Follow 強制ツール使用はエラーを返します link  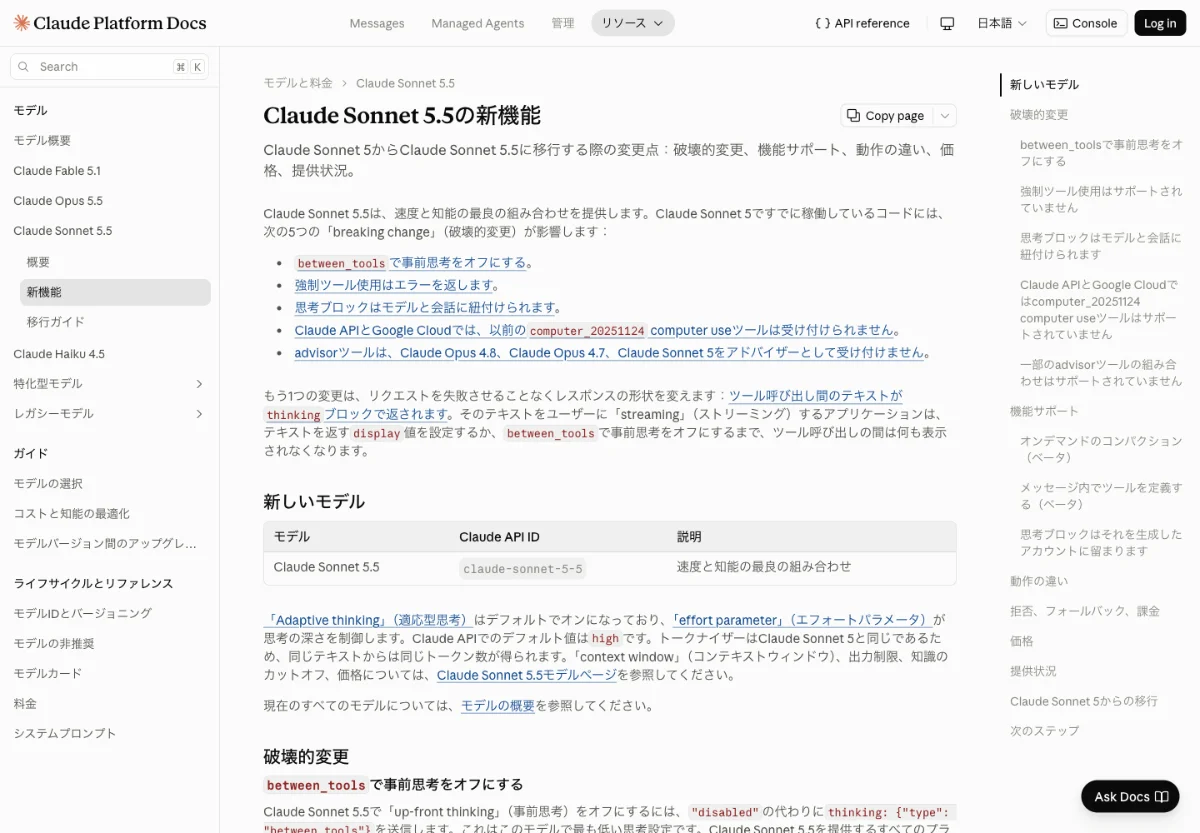[394, 285]
